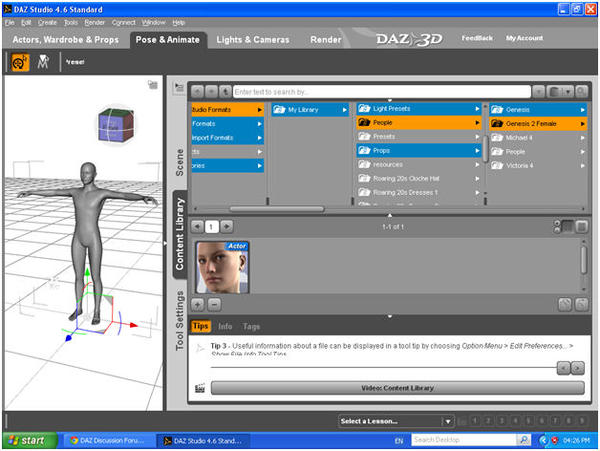Screen dimensions: 600x451
Task: Open the Create menu
Action: pyautogui.click(x=47, y=23)
